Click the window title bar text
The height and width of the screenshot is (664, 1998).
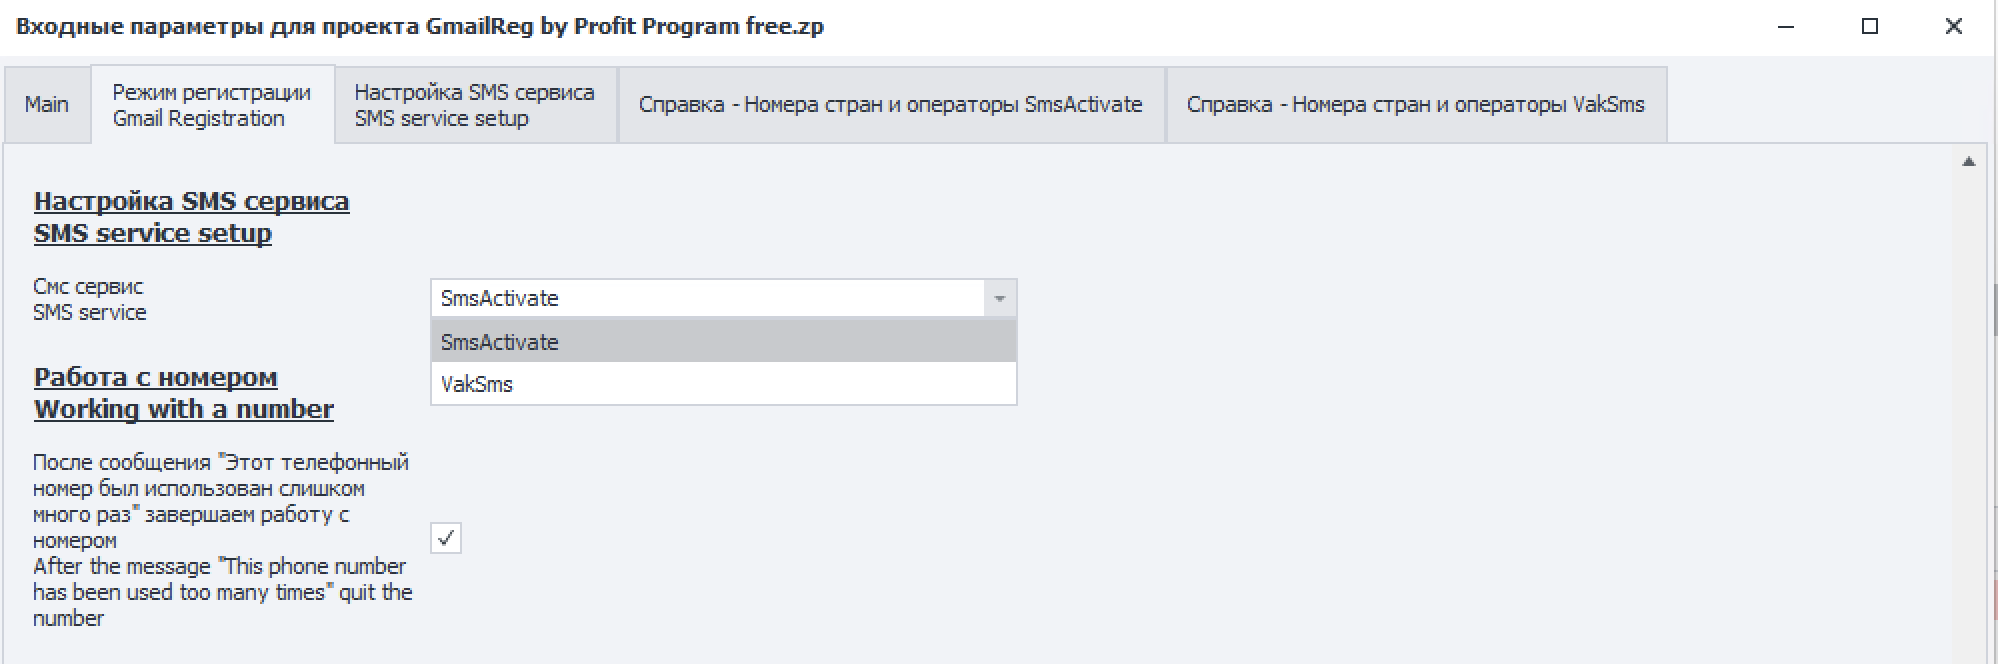pos(420,27)
